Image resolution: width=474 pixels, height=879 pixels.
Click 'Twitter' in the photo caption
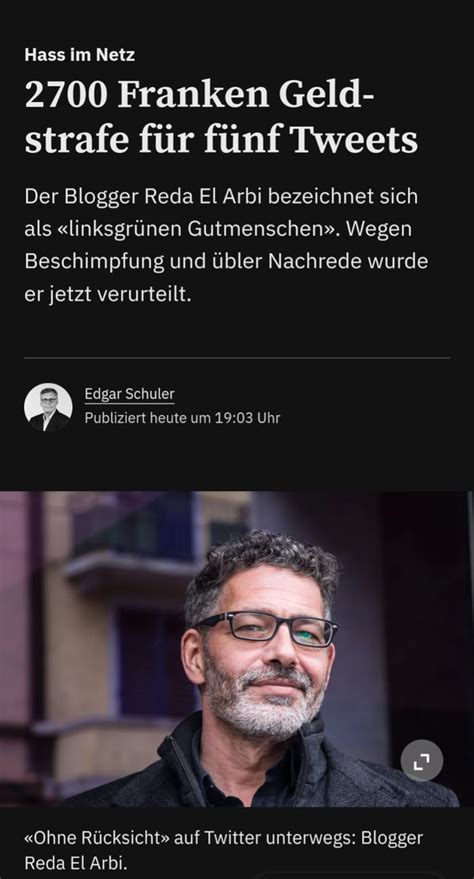233,838
